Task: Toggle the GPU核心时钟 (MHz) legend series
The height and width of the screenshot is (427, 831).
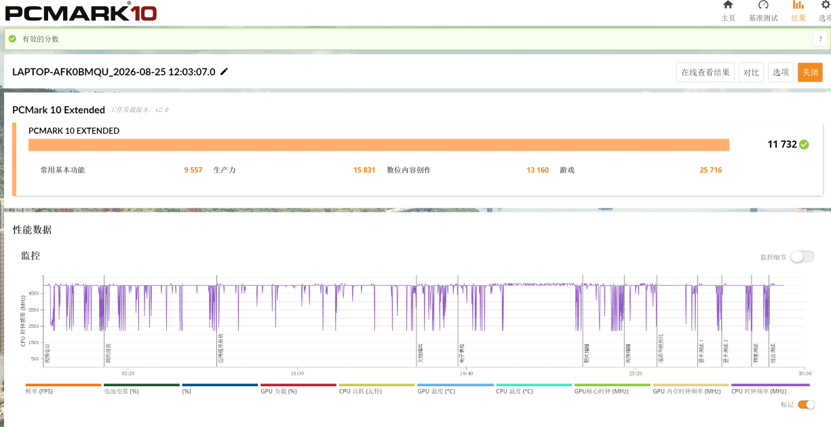Action: point(612,389)
